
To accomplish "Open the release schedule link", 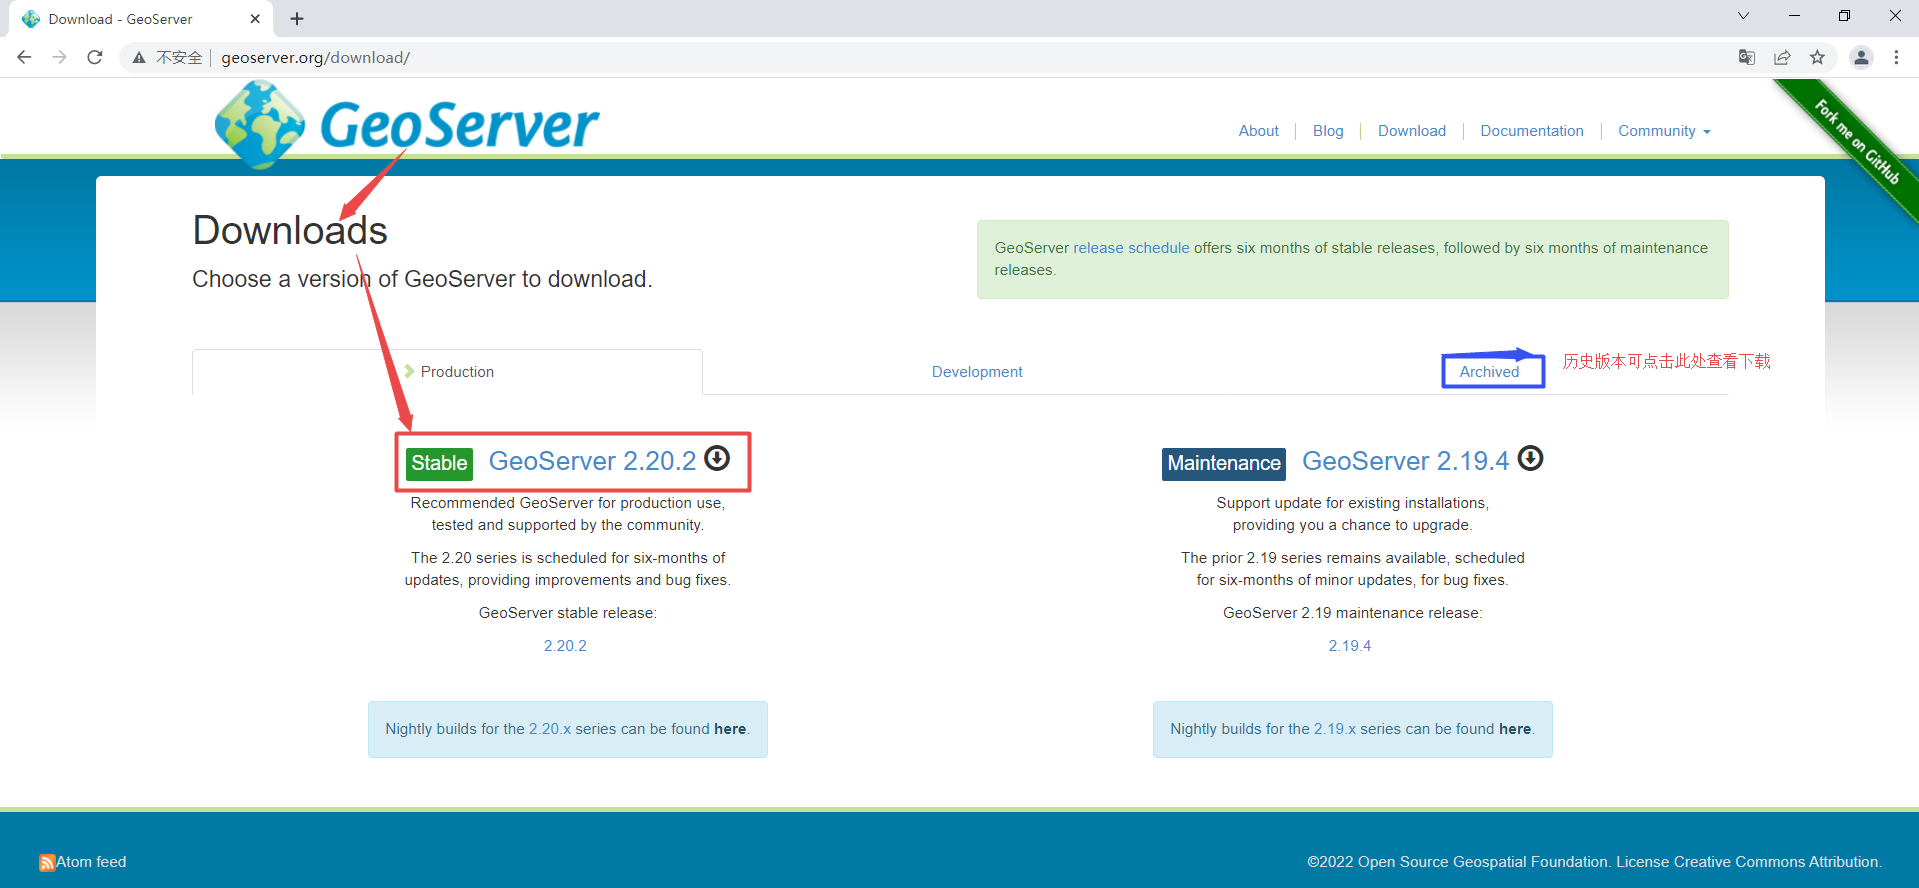I will 1131,248.
